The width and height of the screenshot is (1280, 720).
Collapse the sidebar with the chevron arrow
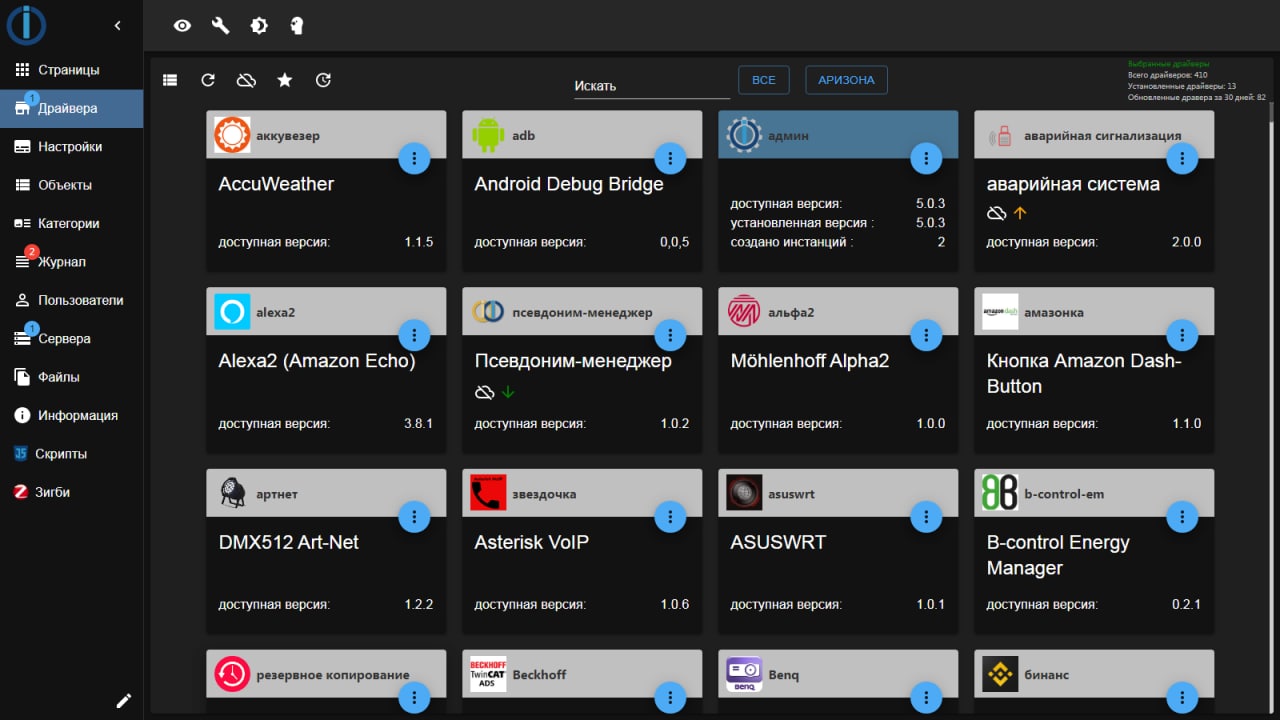[117, 25]
